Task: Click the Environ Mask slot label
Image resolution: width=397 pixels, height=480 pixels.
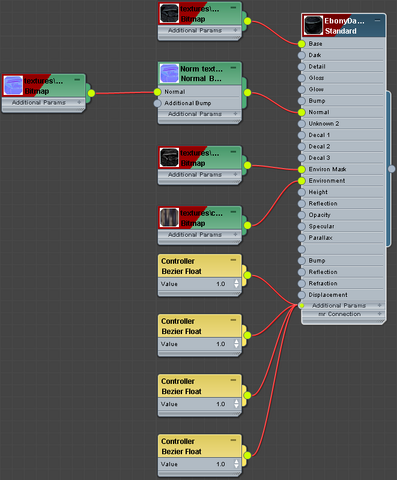Action: tap(327, 169)
